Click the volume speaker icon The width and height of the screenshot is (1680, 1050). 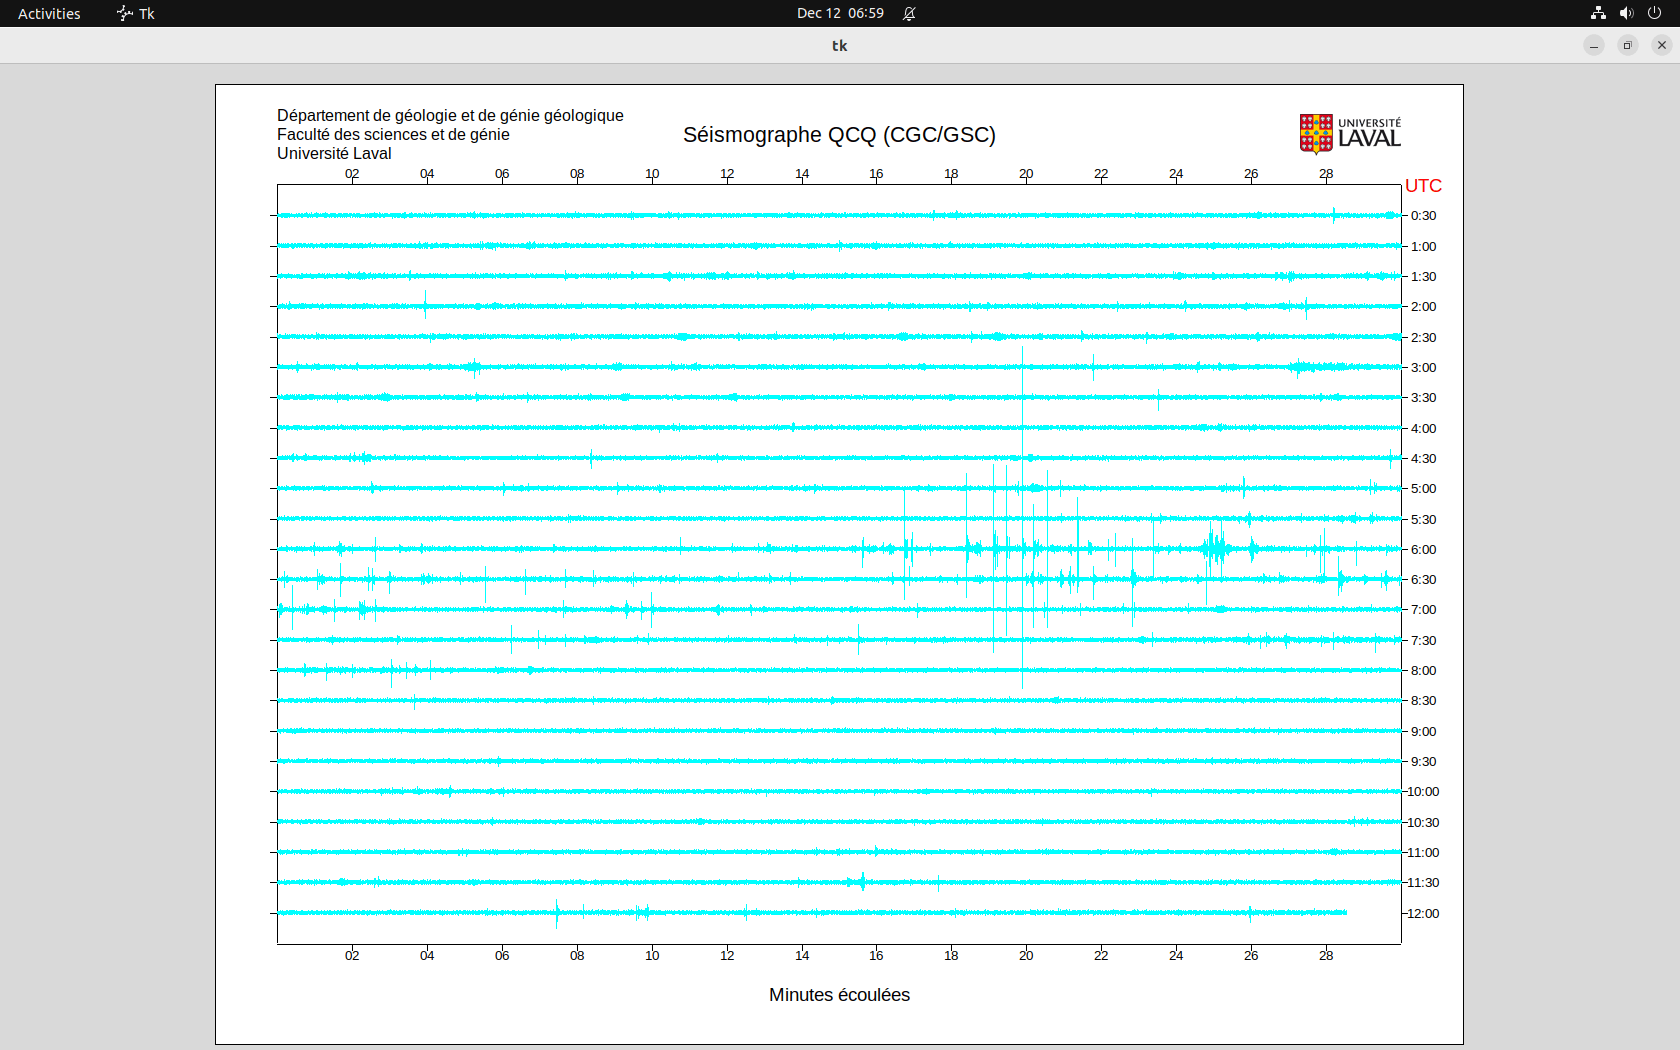[x=1626, y=13]
